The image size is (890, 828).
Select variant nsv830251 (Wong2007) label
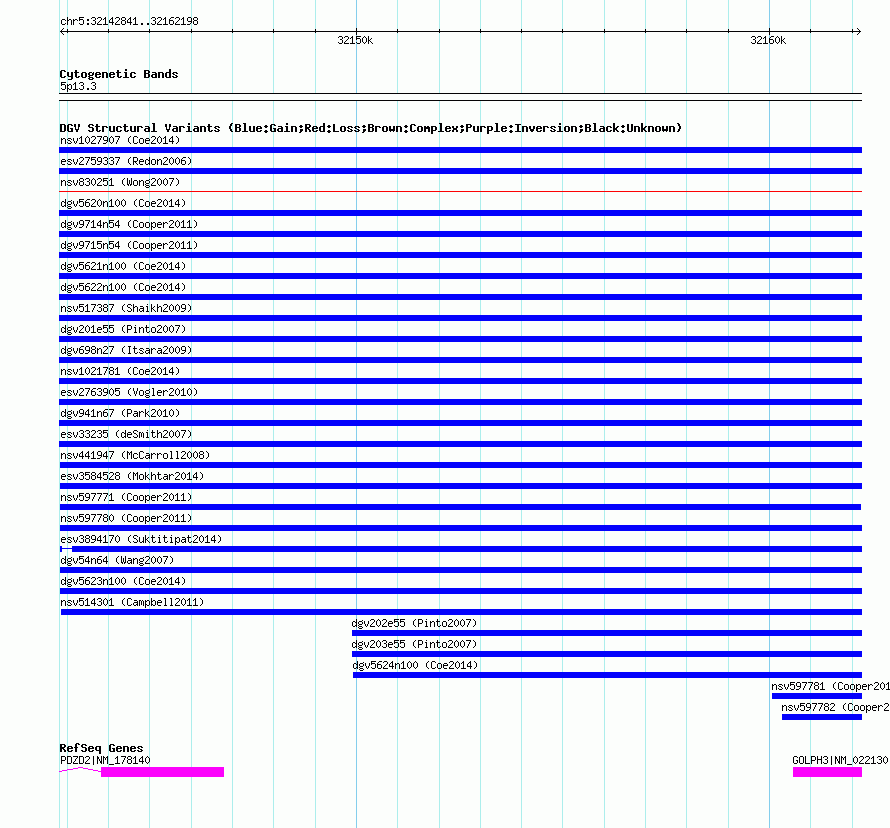tap(120, 182)
